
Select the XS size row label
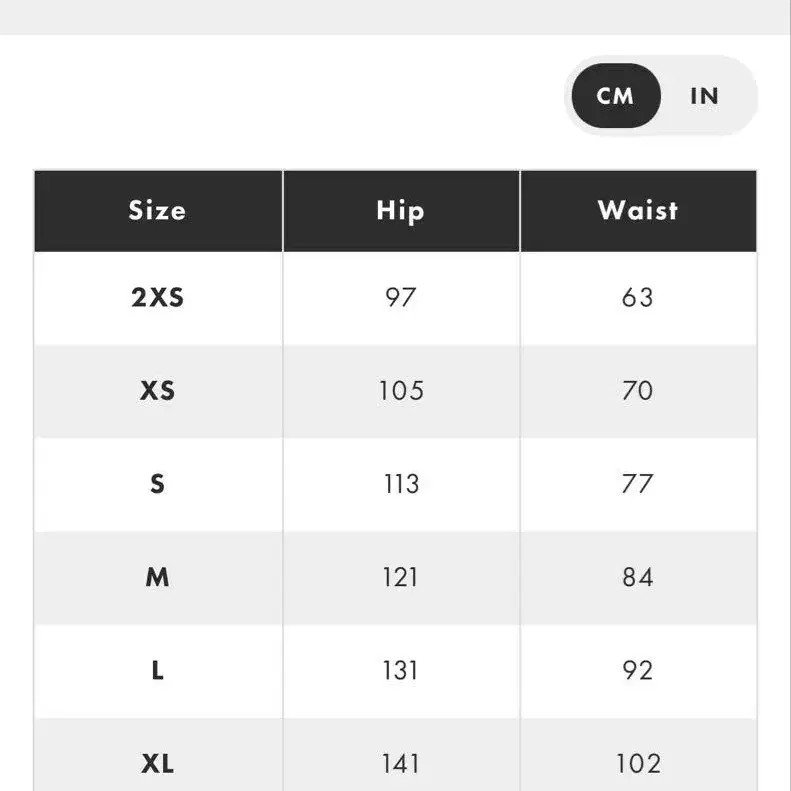click(157, 390)
